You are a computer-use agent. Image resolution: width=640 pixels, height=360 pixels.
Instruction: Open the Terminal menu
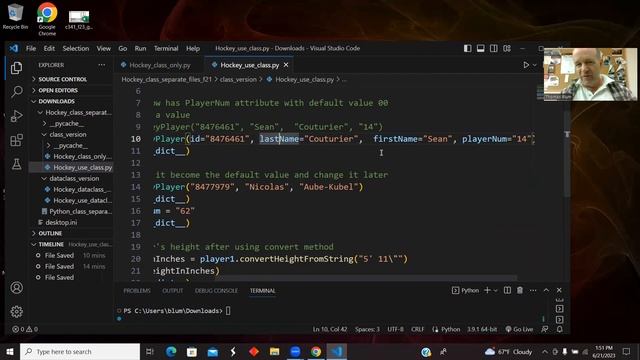(x=166, y=48)
